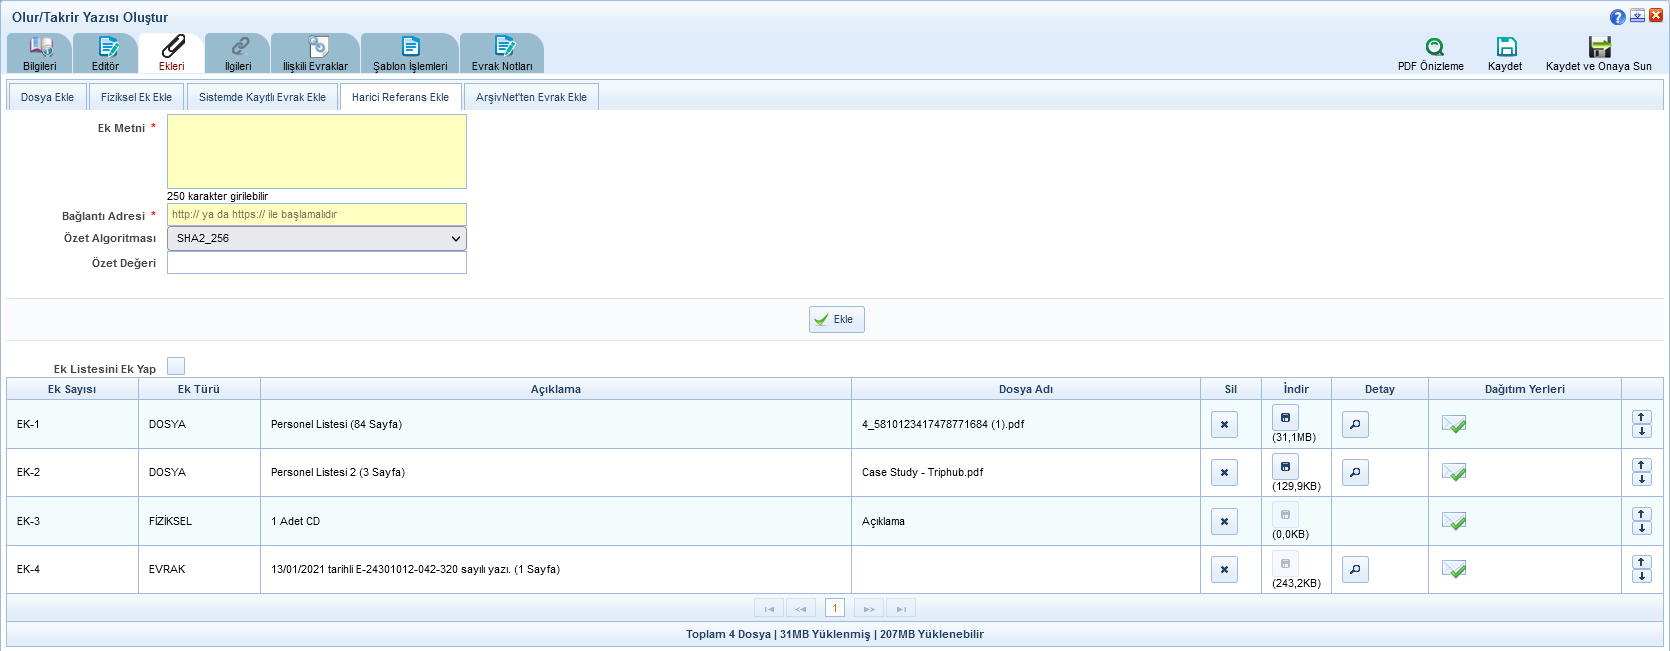Screen dimensions: 1670x651
Task: Open ArşivNet'ten Evrak Ekle sub-tab
Action: coord(531,97)
